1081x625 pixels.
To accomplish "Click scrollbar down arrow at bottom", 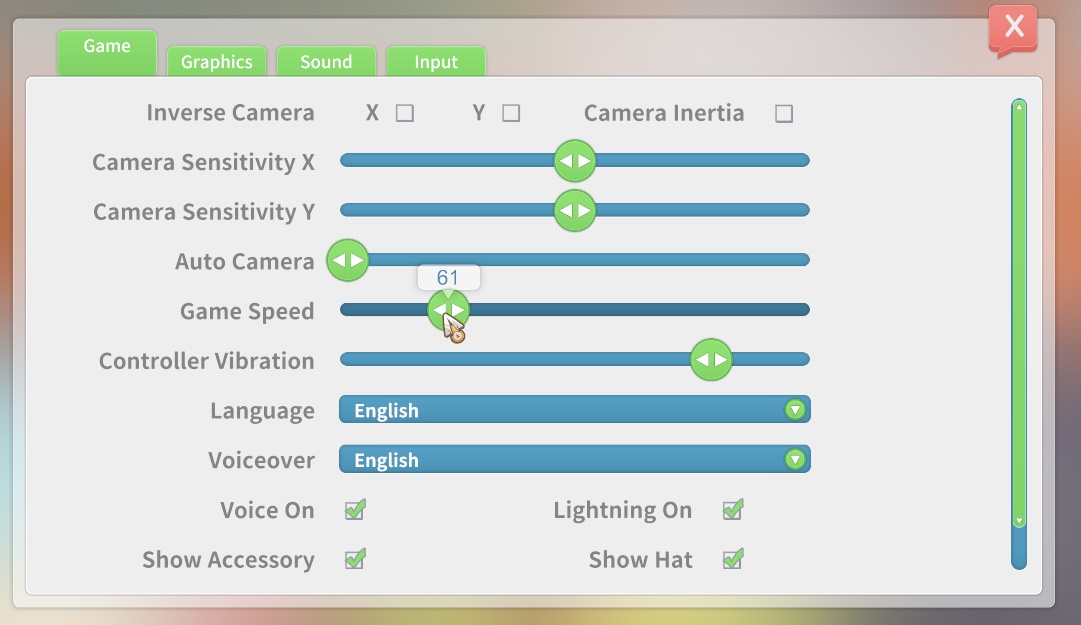I will [1019, 521].
